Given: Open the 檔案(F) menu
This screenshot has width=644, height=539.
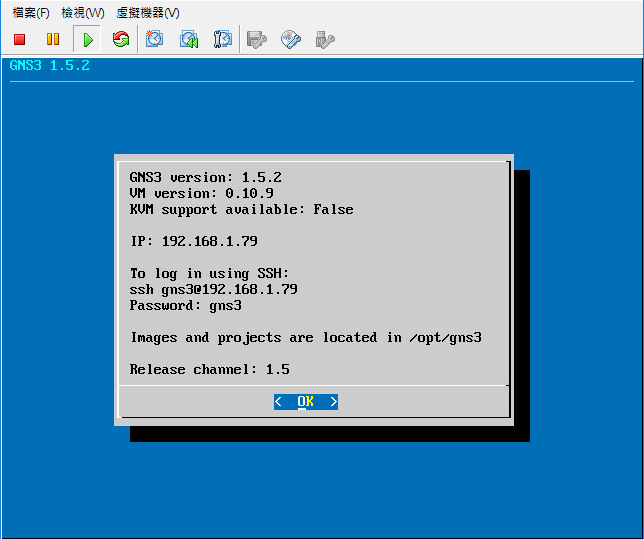Looking at the screenshot, I should (x=31, y=13).
